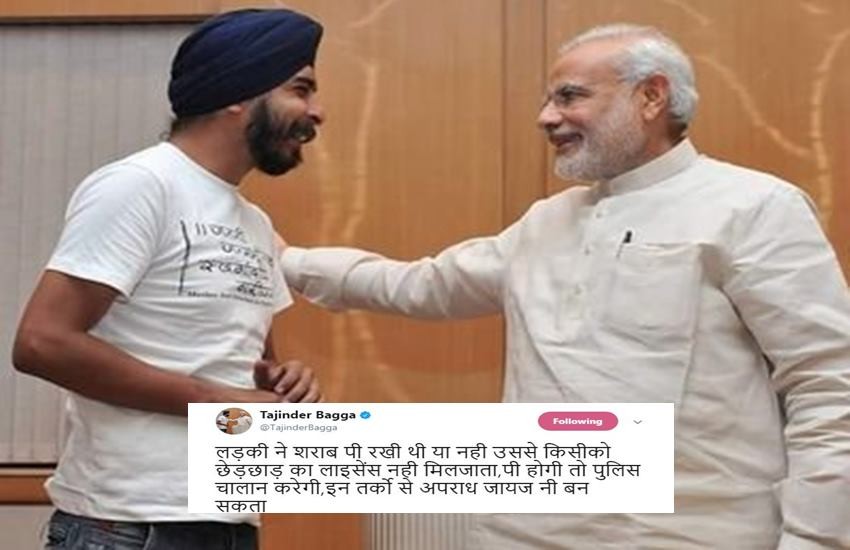Click the @TajinderBagga handle

(x=298, y=428)
